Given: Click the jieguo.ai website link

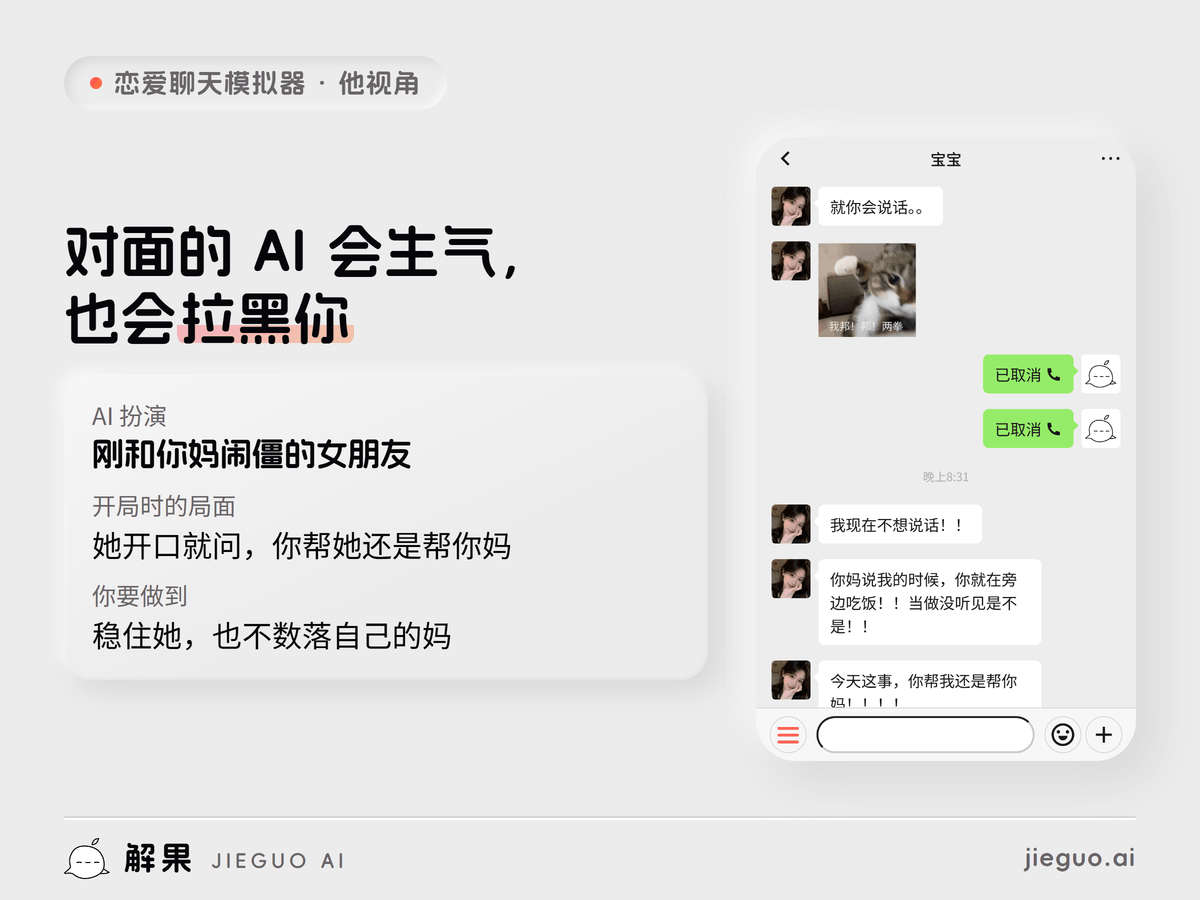Looking at the screenshot, I should (x=1079, y=859).
